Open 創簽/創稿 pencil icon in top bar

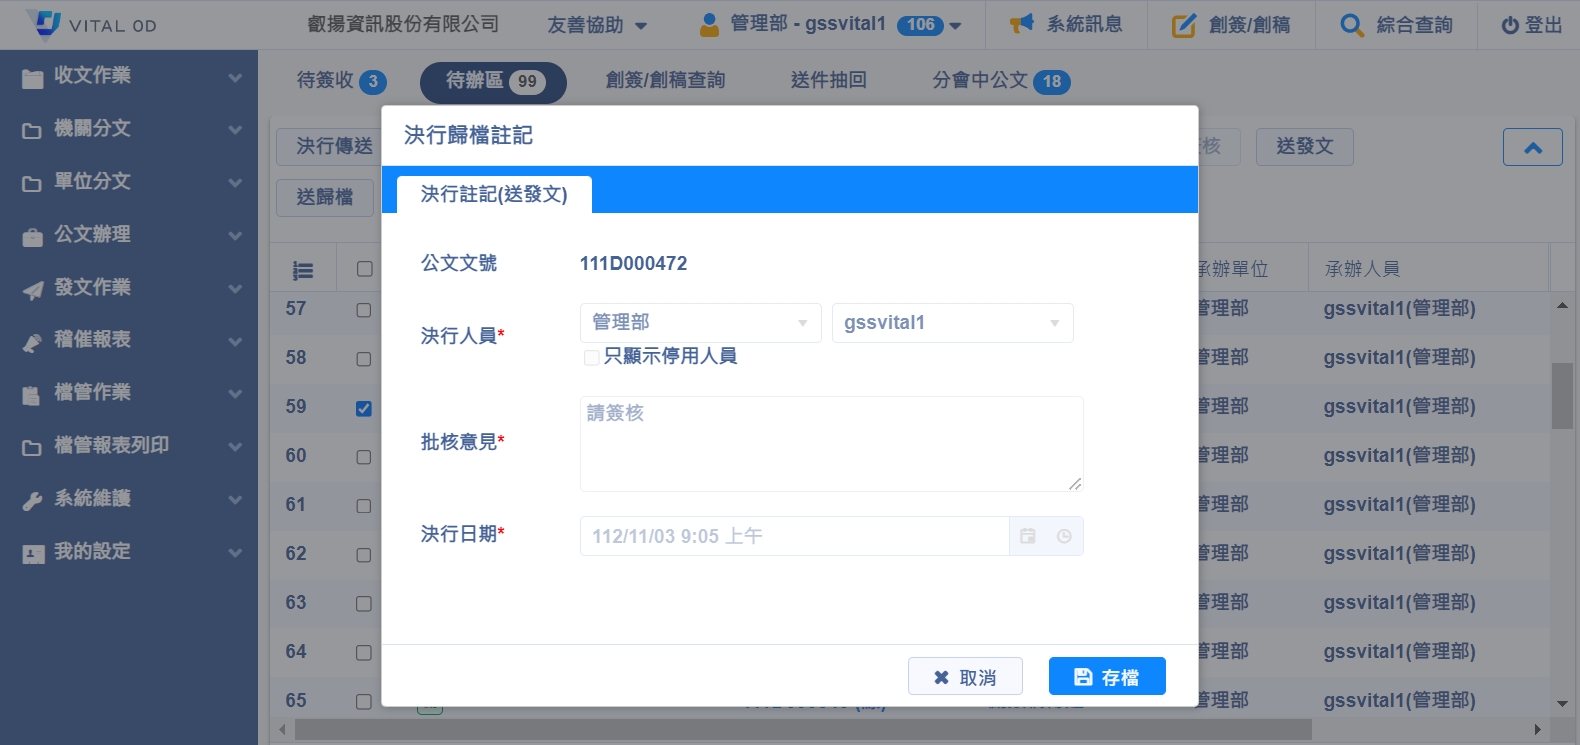(x=1184, y=25)
